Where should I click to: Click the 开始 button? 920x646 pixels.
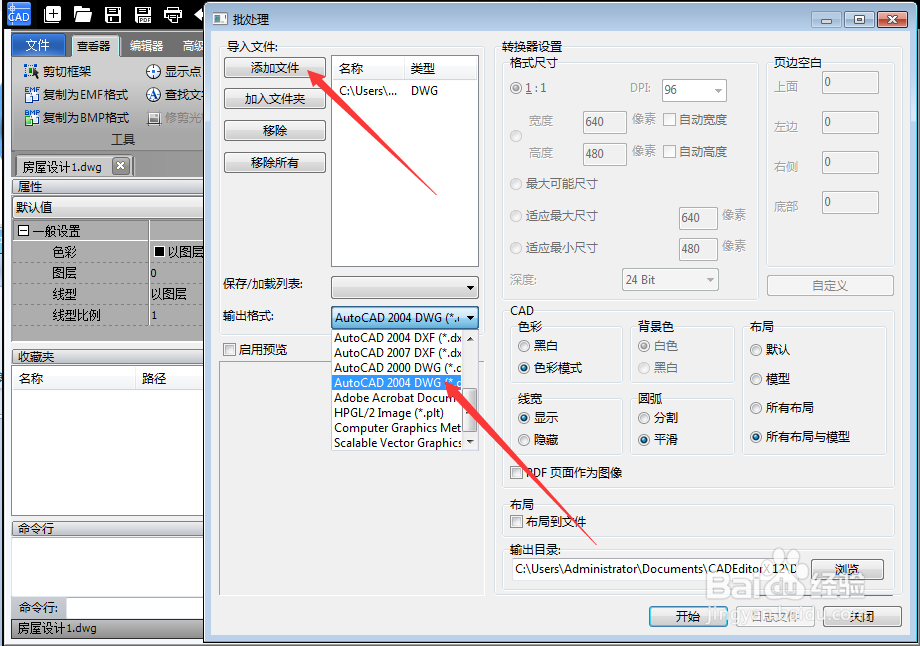pos(688,616)
